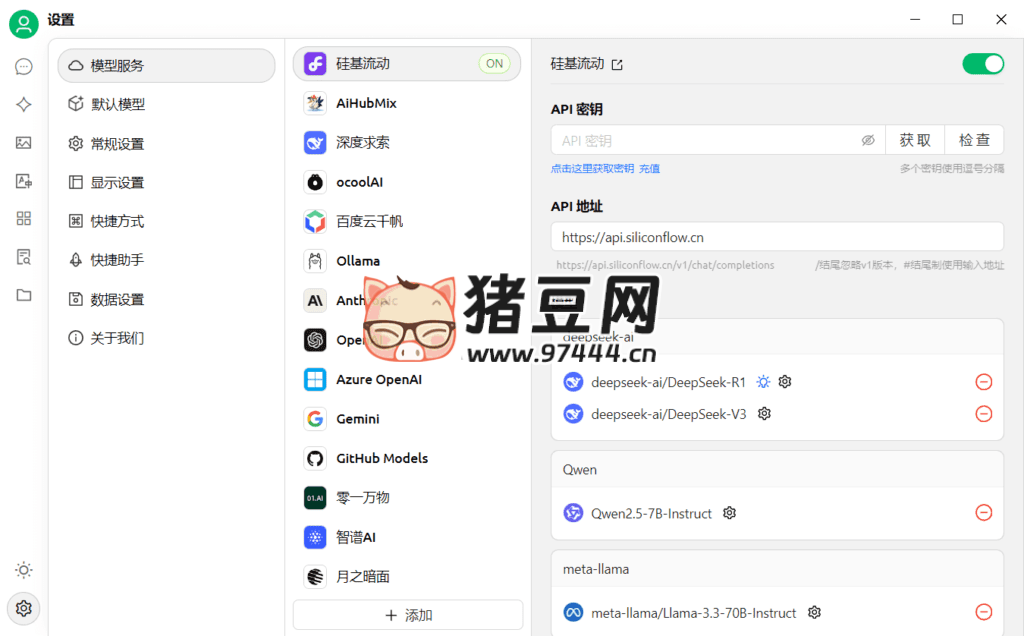This screenshot has height=636, width=1024.
Task: Click the meta-llama model group header
Action: (x=777, y=569)
